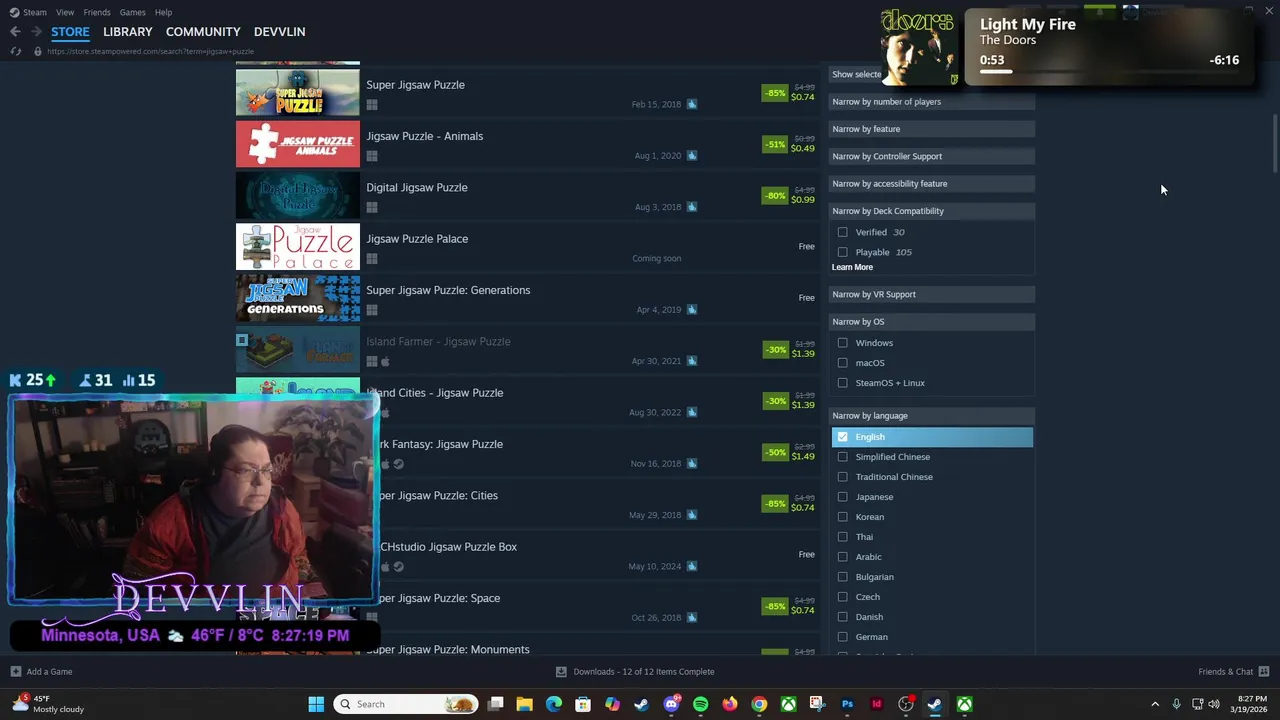
Task: Open the Jigsaw Puzzle Palace listing
Action: pyautogui.click(x=528, y=247)
